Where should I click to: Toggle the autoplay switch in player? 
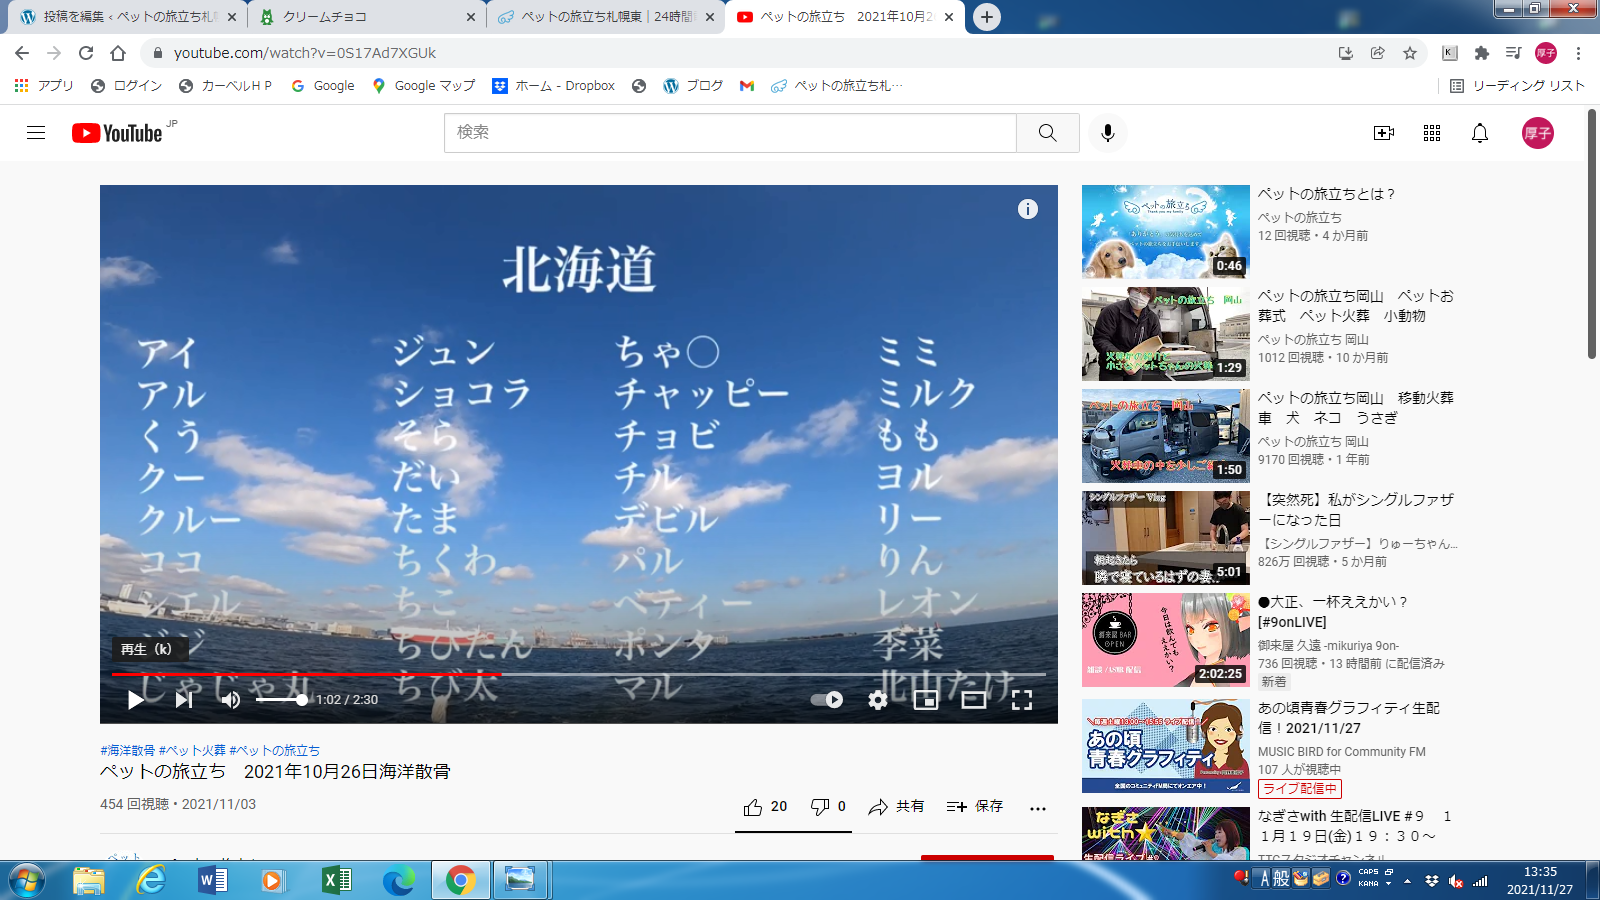(827, 700)
